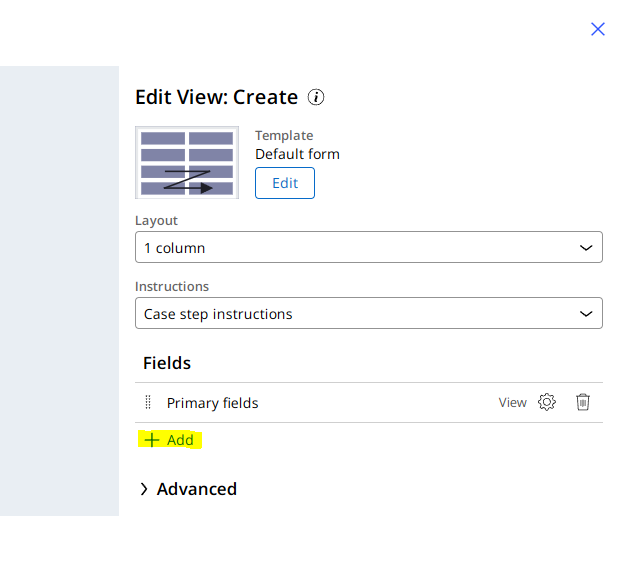Image resolution: width=637 pixels, height=575 pixels.
Task: Click the chevron arrow in the Instructions dropdown
Action: pyautogui.click(x=586, y=313)
